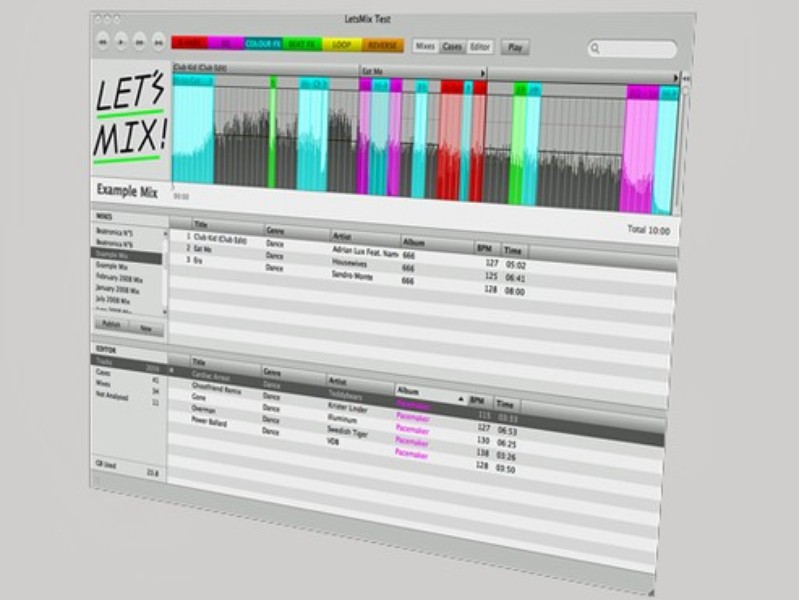The width and height of the screenshot is (799, 600).
Task: Select large magenta block near waveform end
Action: click(x=639, y=150)
